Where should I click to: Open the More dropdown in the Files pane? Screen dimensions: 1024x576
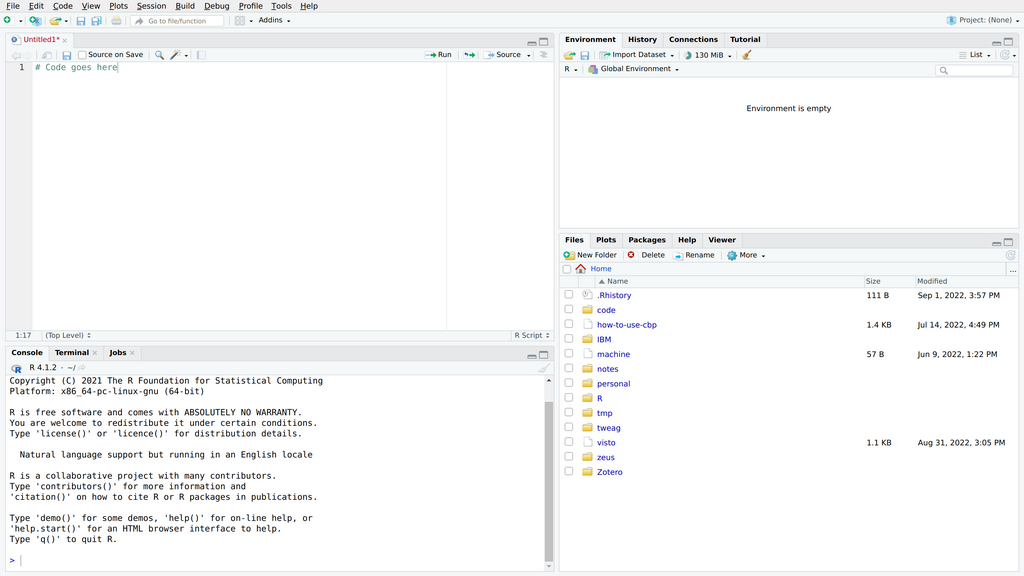coord(747,255)
